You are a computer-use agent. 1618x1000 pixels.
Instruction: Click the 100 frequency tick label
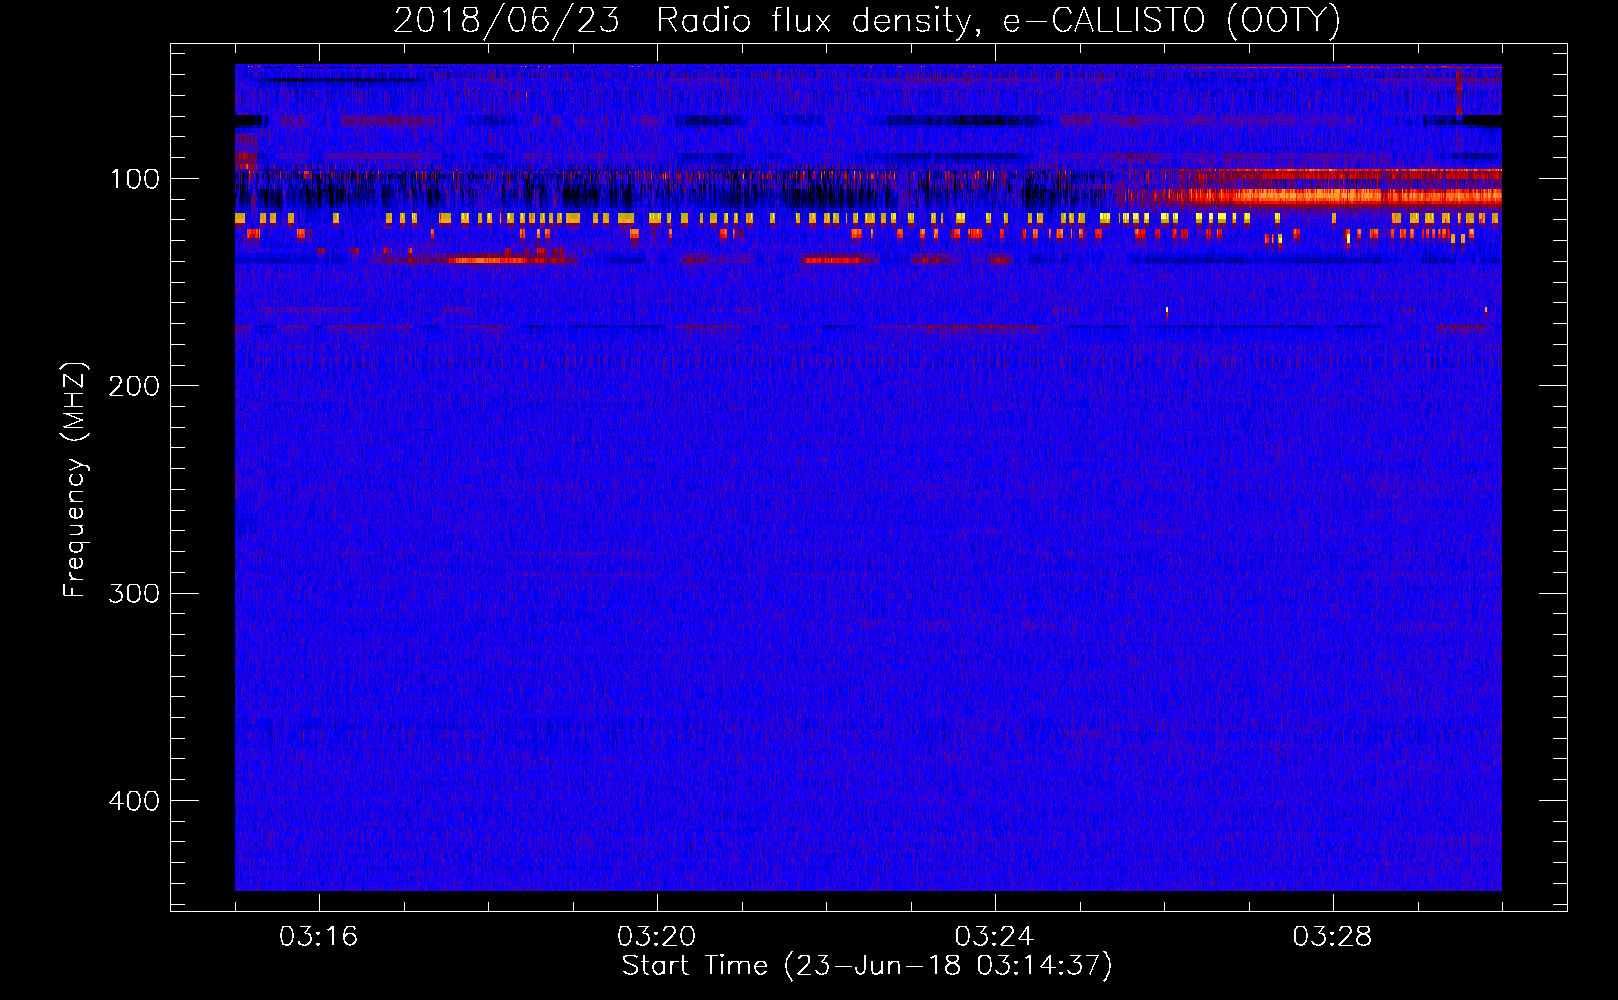pyautogui.click(x=135, y=179)
